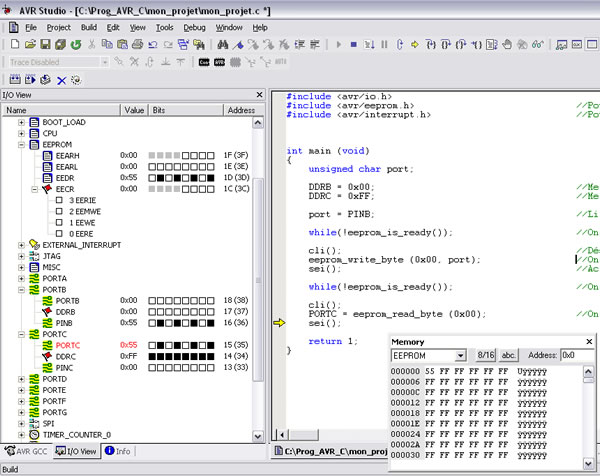Click the Open folder toolbar icon
Screen dimensions: 600x476
click(x=32, y=44)
